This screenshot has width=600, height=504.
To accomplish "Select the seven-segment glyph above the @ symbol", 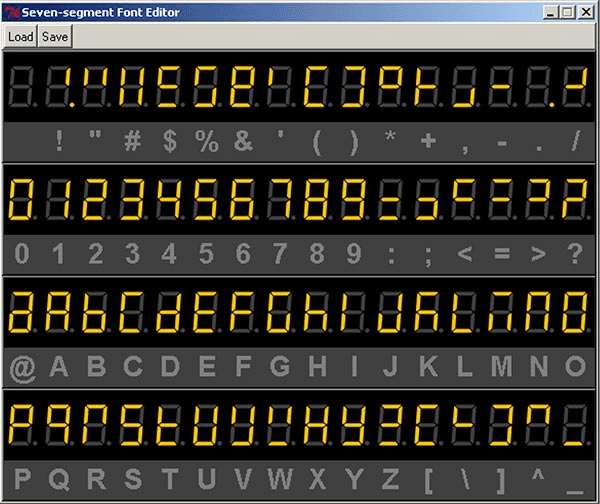I will tap(22, 313).
